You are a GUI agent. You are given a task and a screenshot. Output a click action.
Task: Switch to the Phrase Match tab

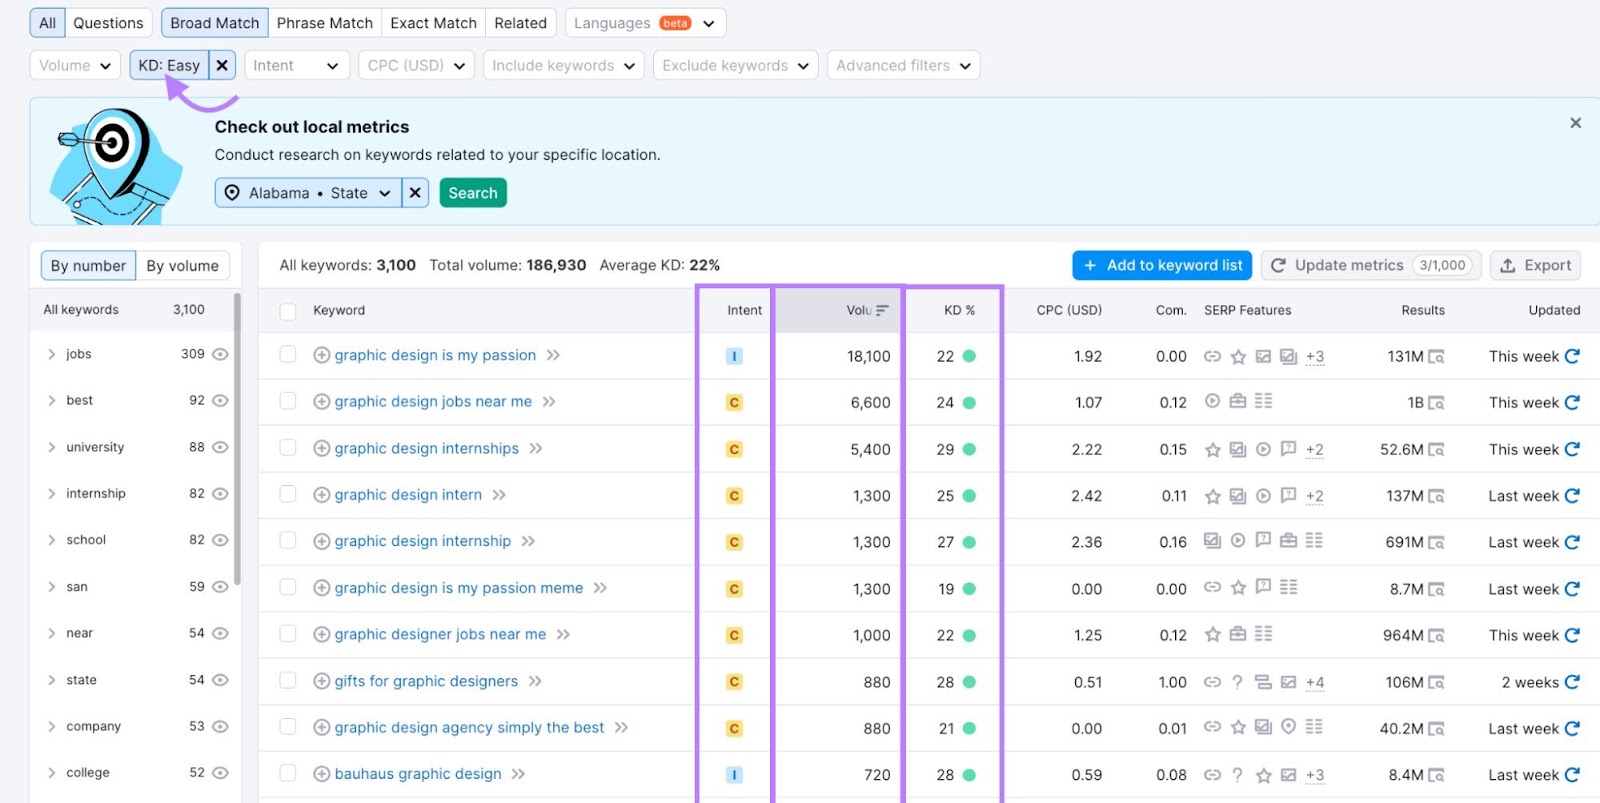[324, 23]
